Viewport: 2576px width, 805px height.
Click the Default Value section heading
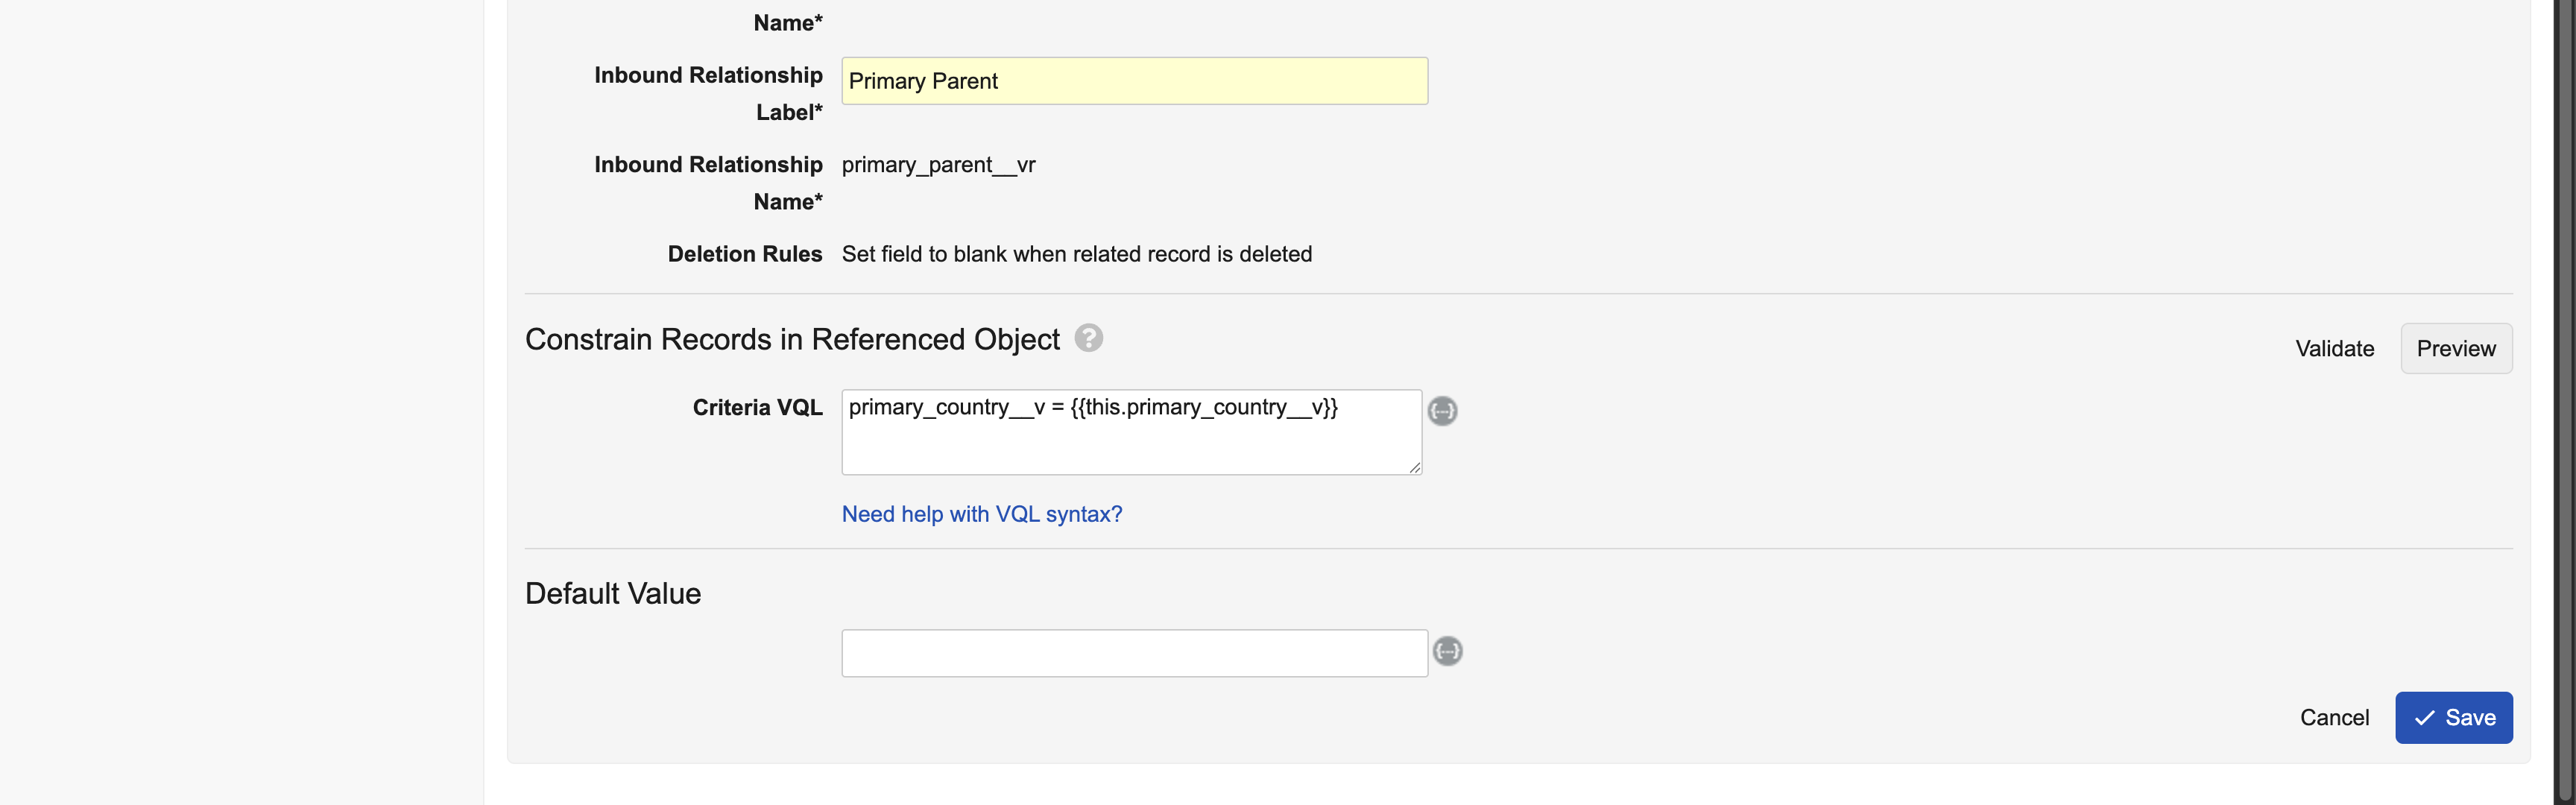612,593
